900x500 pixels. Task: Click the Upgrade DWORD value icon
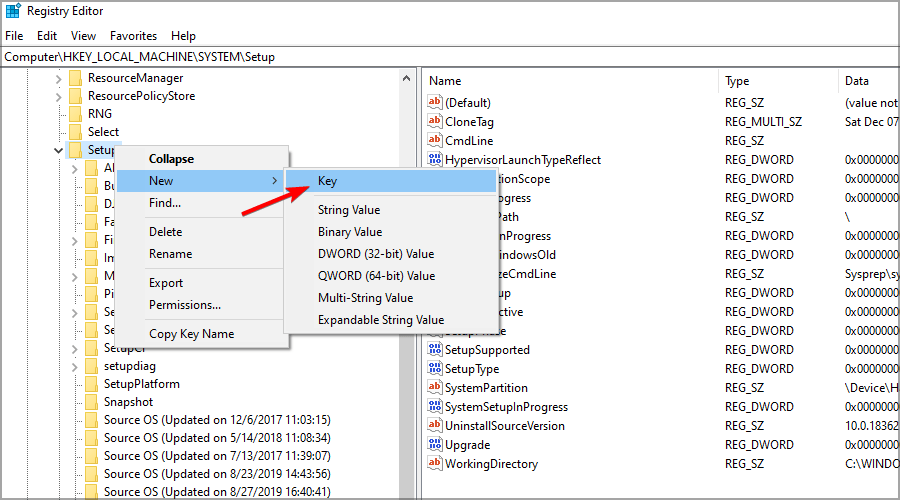click(x=435, y=445)
